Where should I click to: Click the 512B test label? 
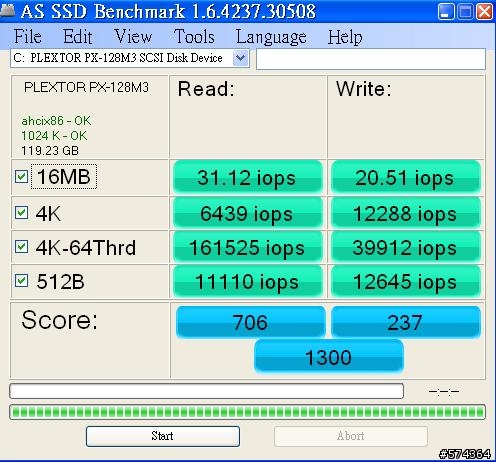pos(60,281)
